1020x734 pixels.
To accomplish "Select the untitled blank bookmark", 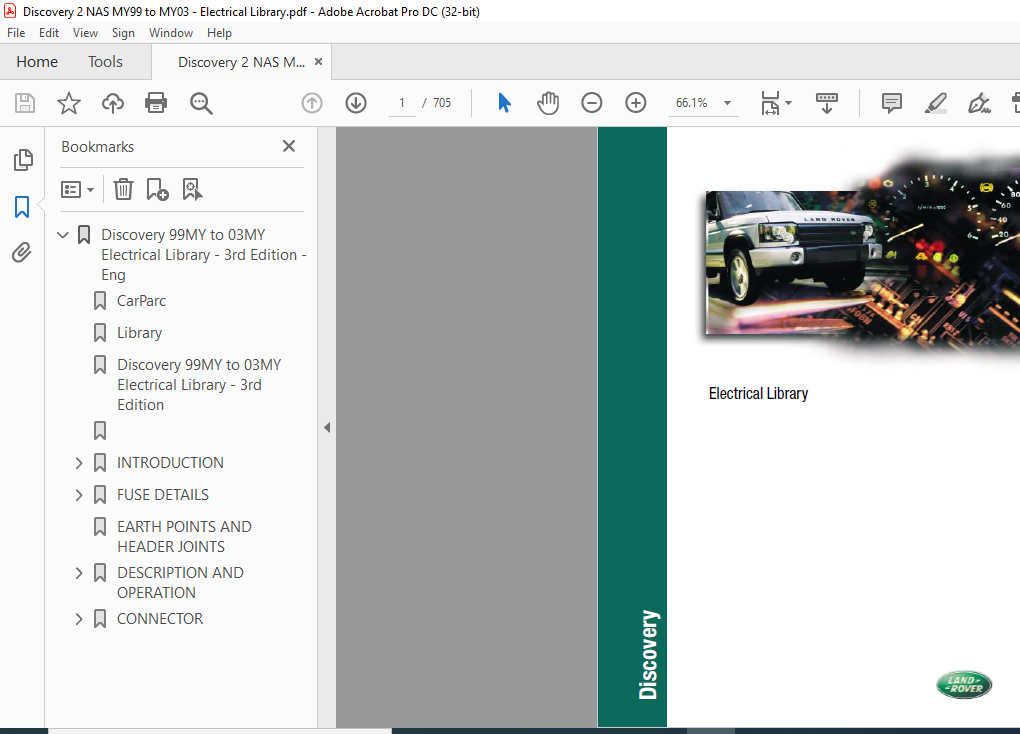I will point(100,430).
